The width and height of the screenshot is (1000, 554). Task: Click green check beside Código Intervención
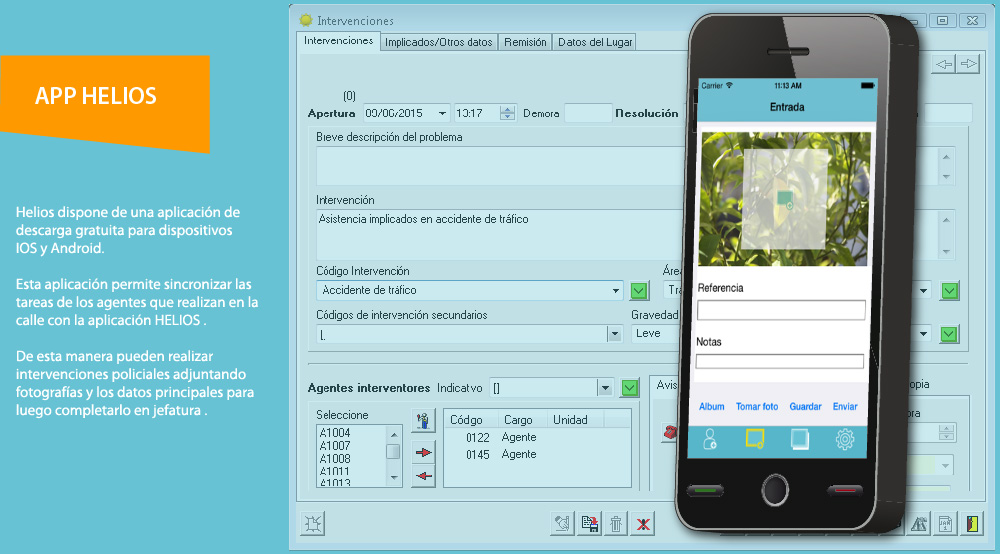click(639, 291)
